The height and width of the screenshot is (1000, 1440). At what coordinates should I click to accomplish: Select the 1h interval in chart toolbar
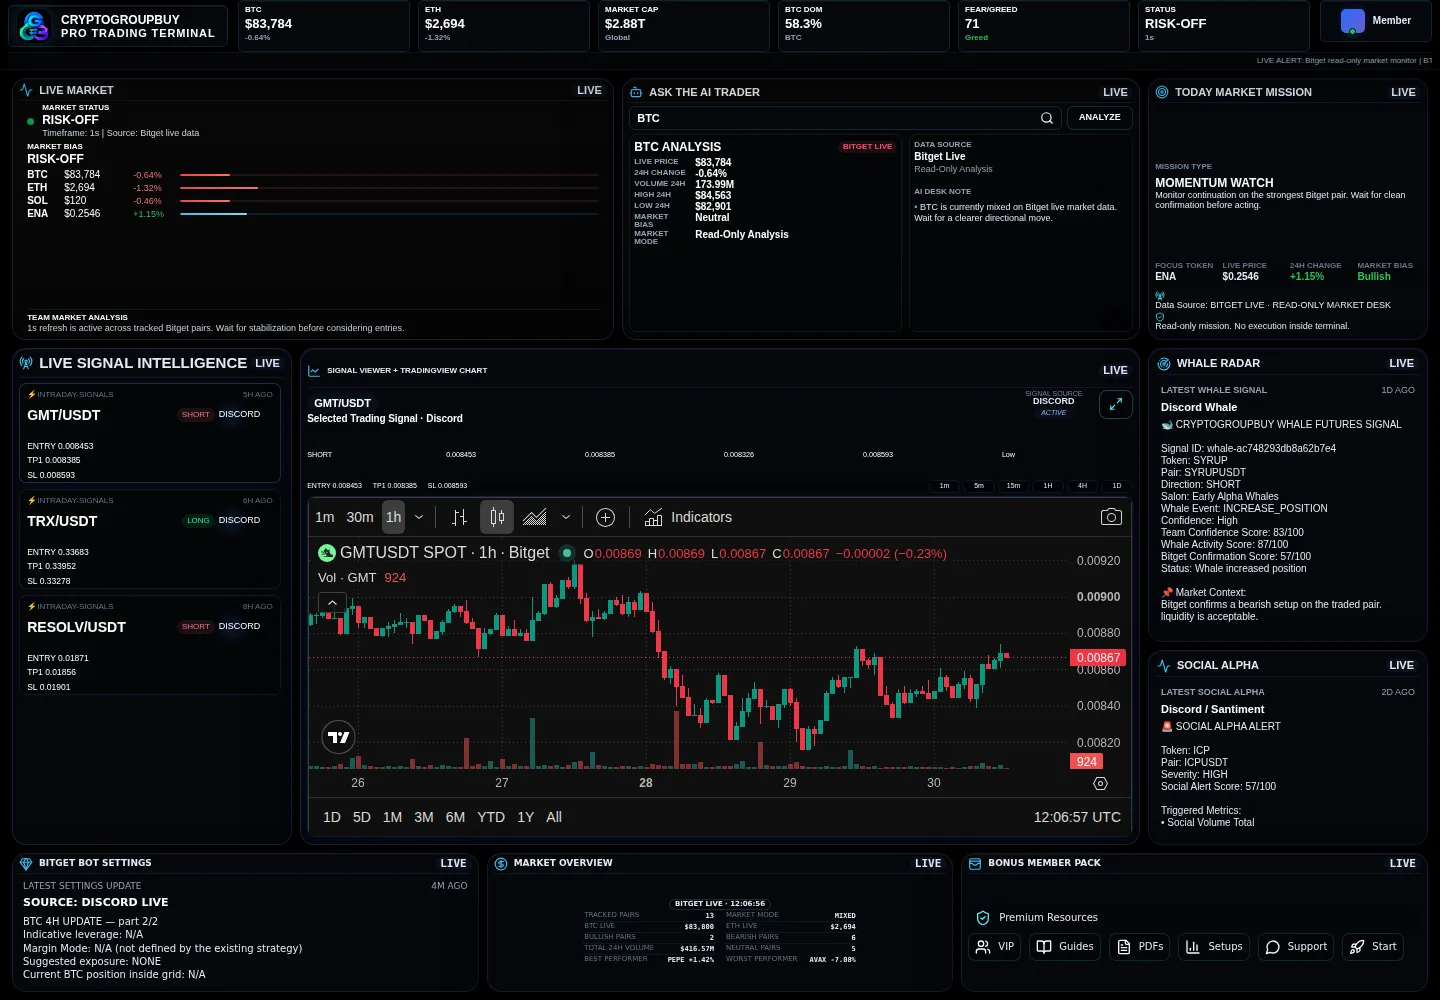(394, 517)
